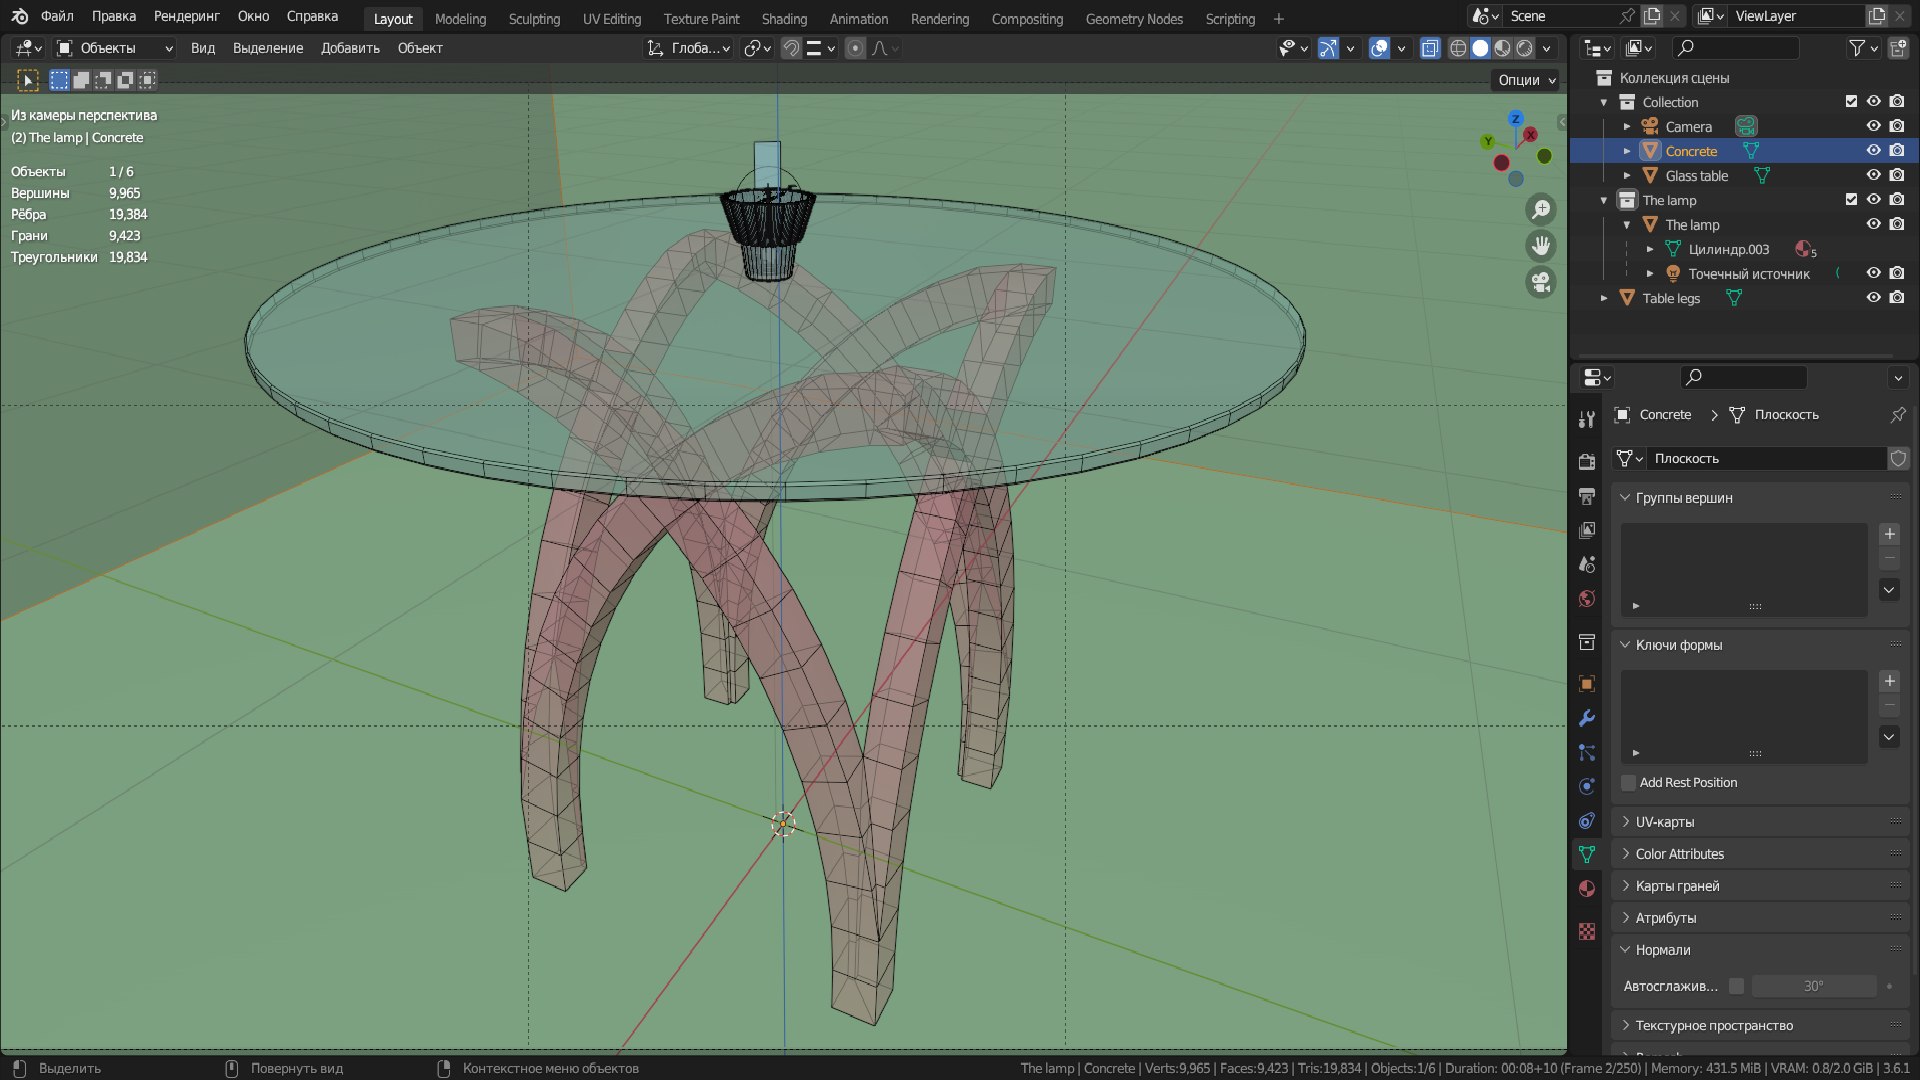Select Точечный источник in outliner
1920x1080 pixels.
click(1748, 274)
